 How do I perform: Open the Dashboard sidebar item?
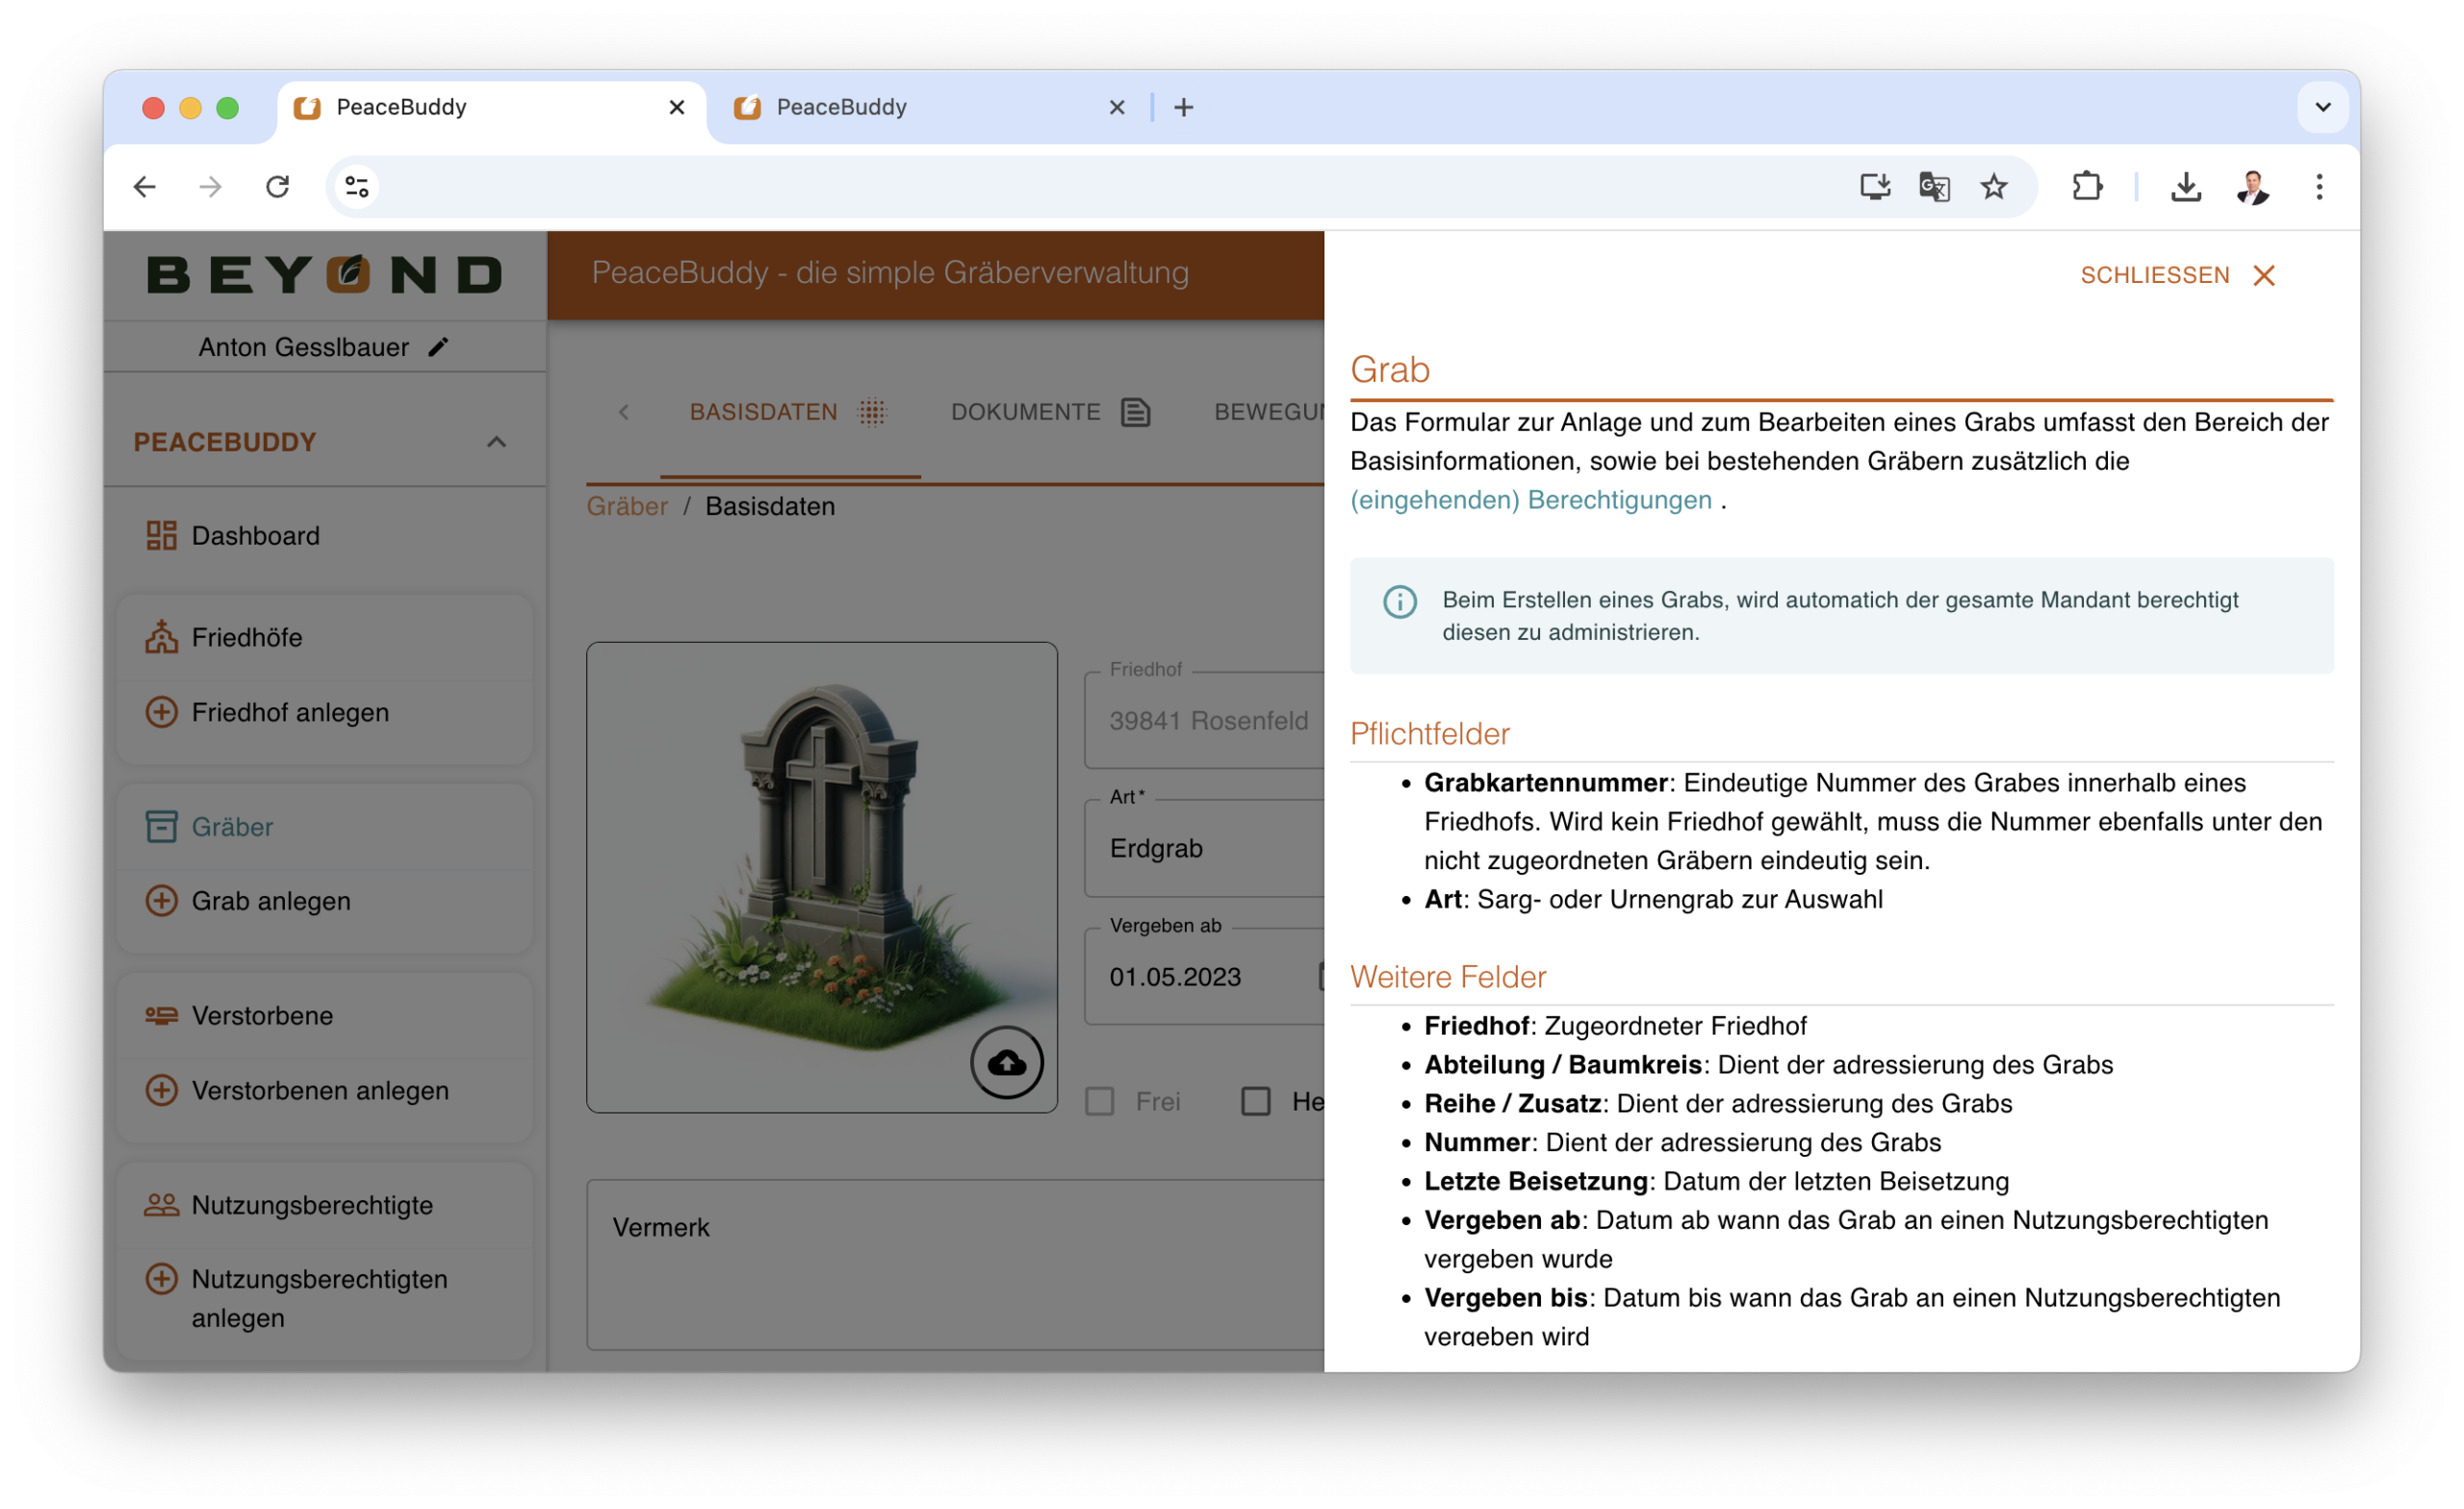point(255,536)
